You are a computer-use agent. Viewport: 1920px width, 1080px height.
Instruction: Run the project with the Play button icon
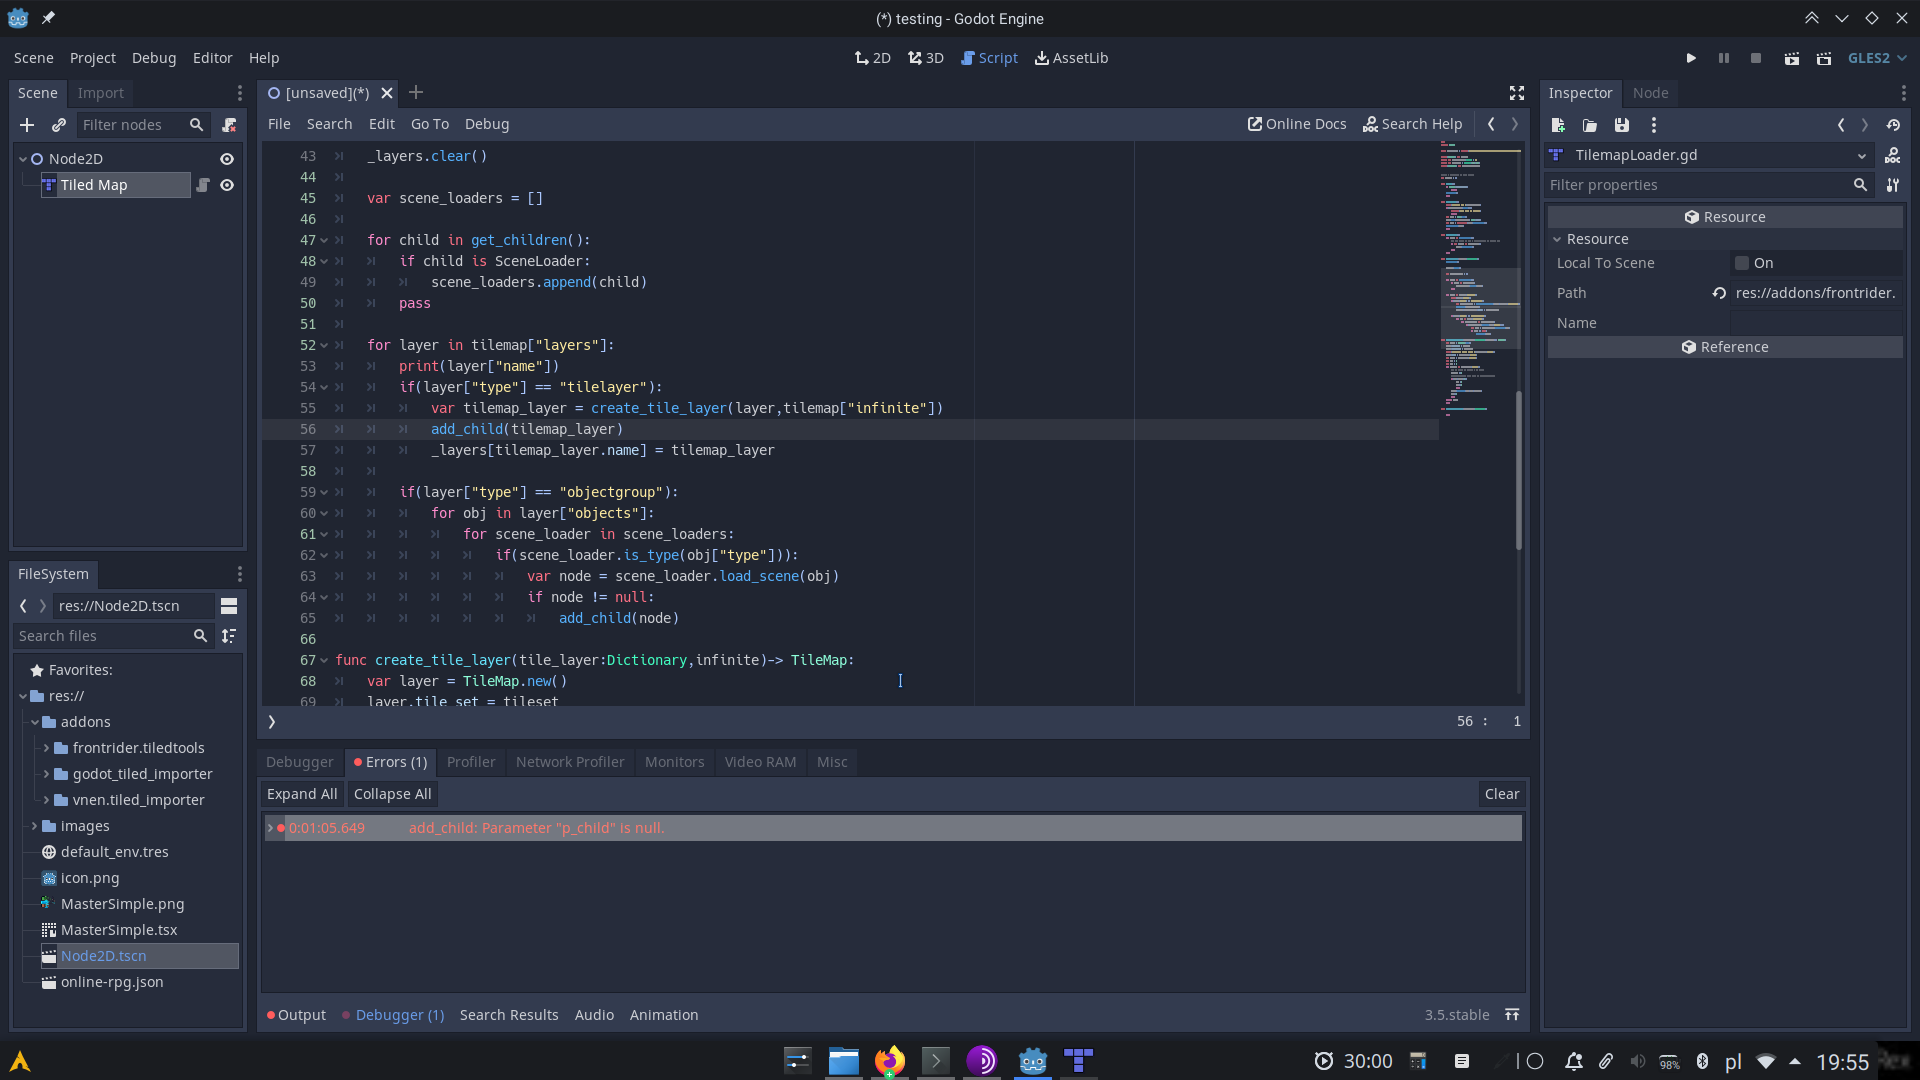coord(1691,57)
